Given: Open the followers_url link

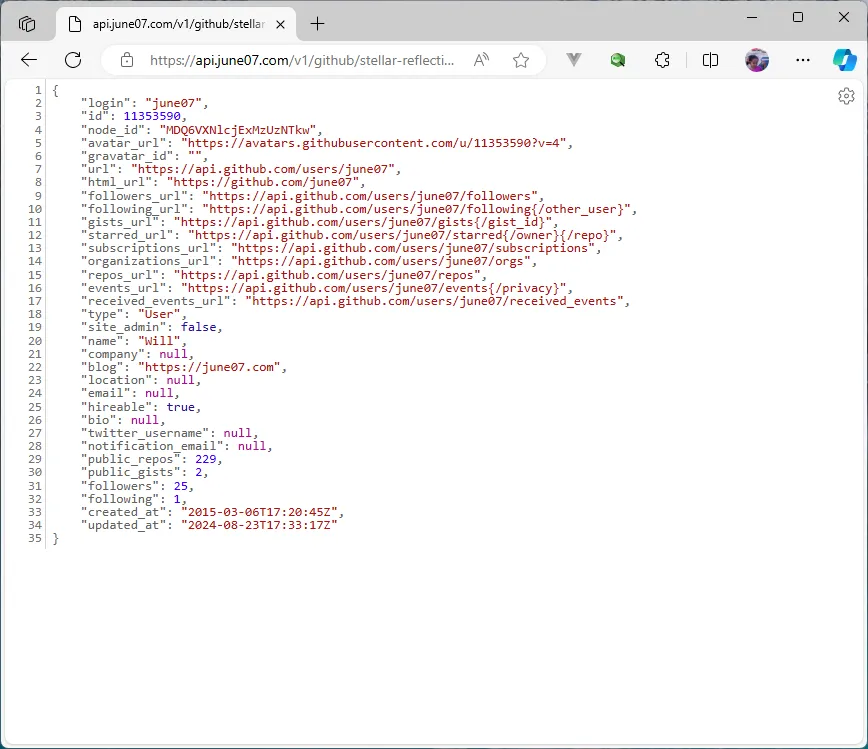Looking at the screenshot, I should 369,196.
